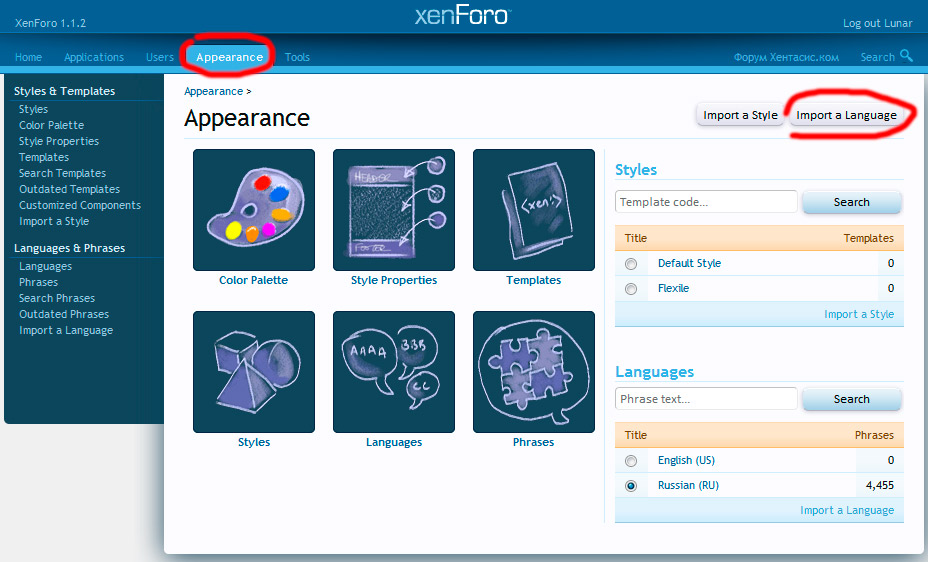Image resolution: width=928 pixels, height=562 pixels.
Task: Click the 4,455 phrases count
Action: pyautogui.click(x=879, y=486)
